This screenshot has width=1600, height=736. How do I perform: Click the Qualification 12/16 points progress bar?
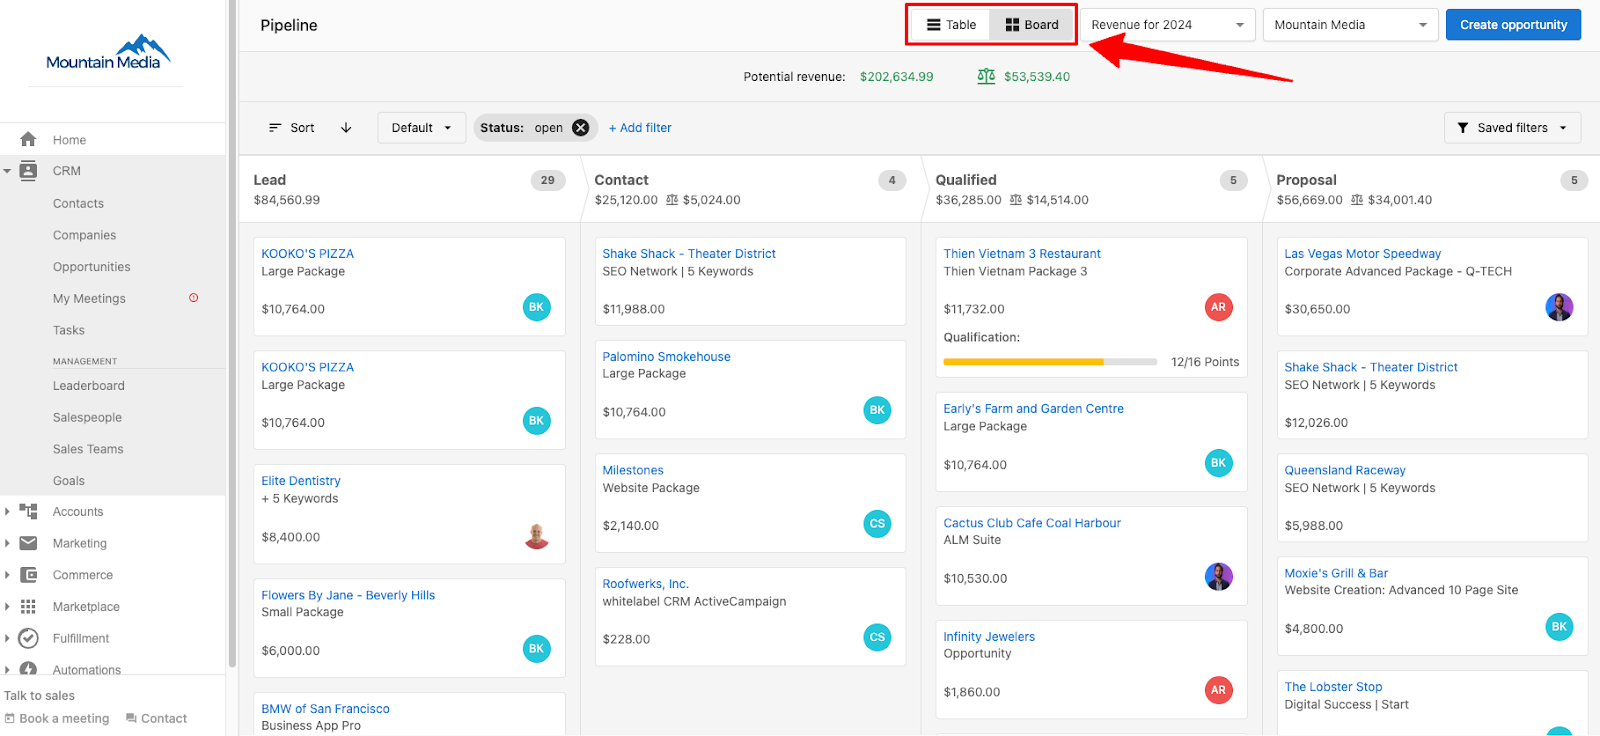[1050, 362]
